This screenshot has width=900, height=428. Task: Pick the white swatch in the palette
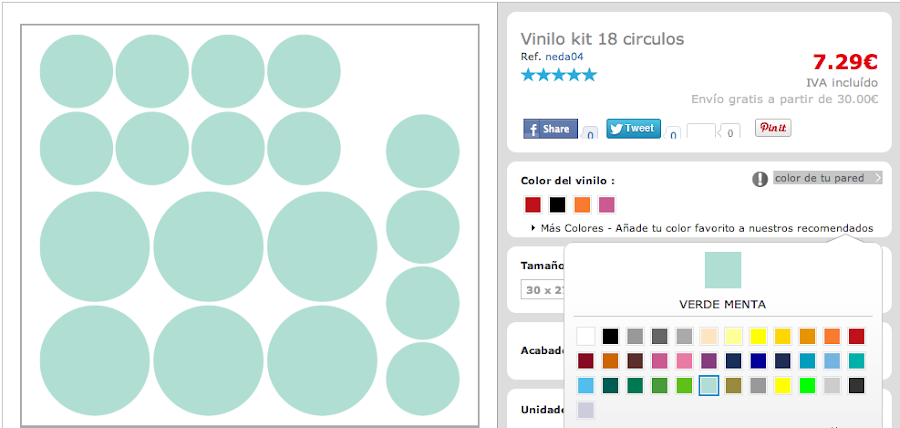(x=586, y=337)
